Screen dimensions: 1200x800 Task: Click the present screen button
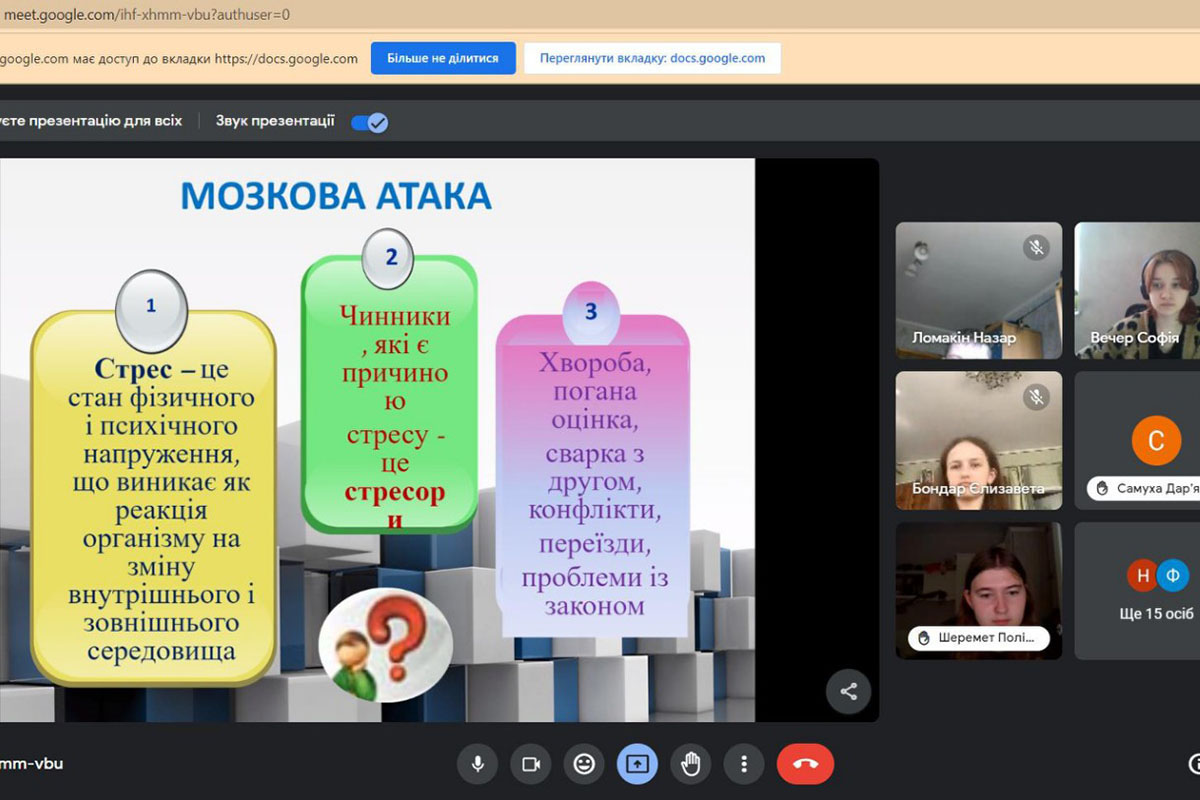tap(637, 765)
